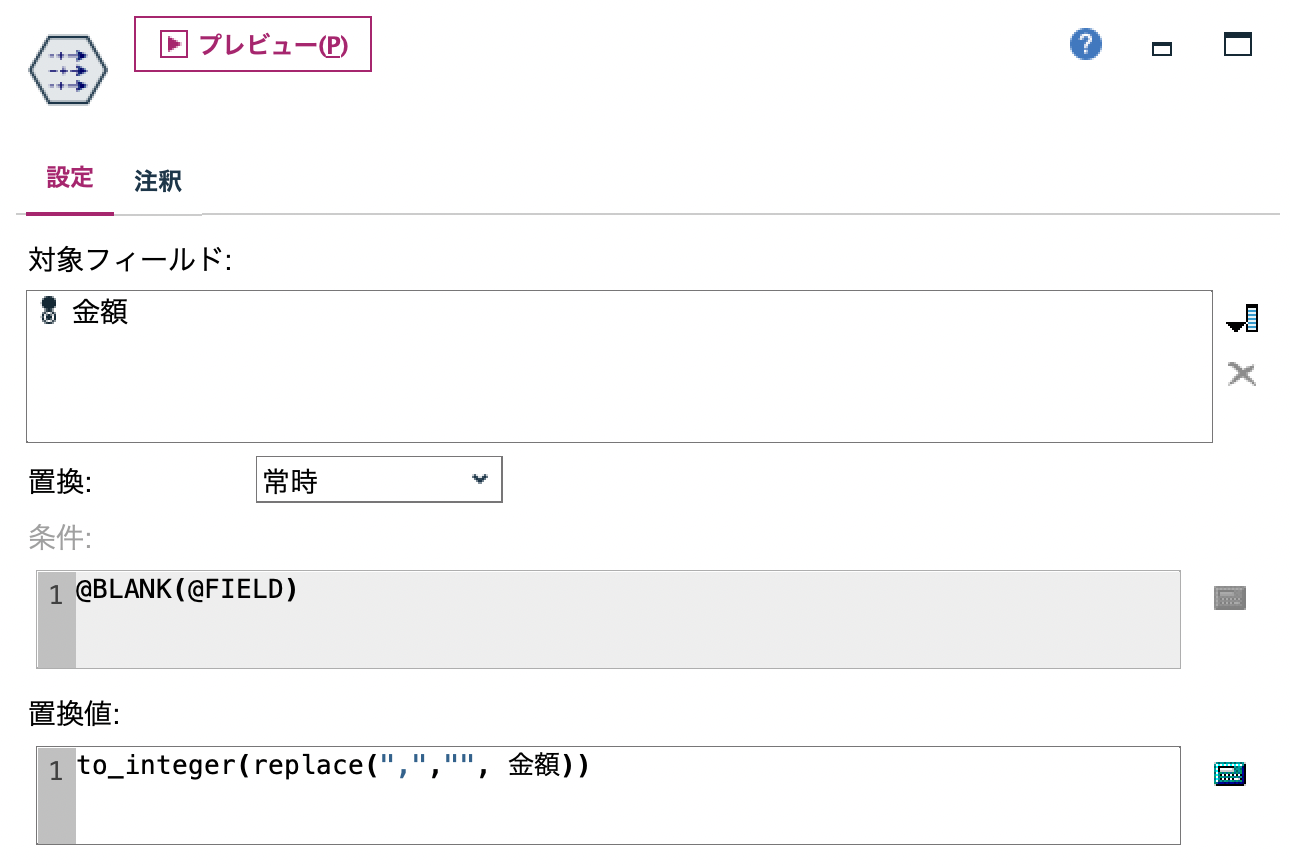
Task: Click the maximize dialog icon
Action: point(1237,44)
